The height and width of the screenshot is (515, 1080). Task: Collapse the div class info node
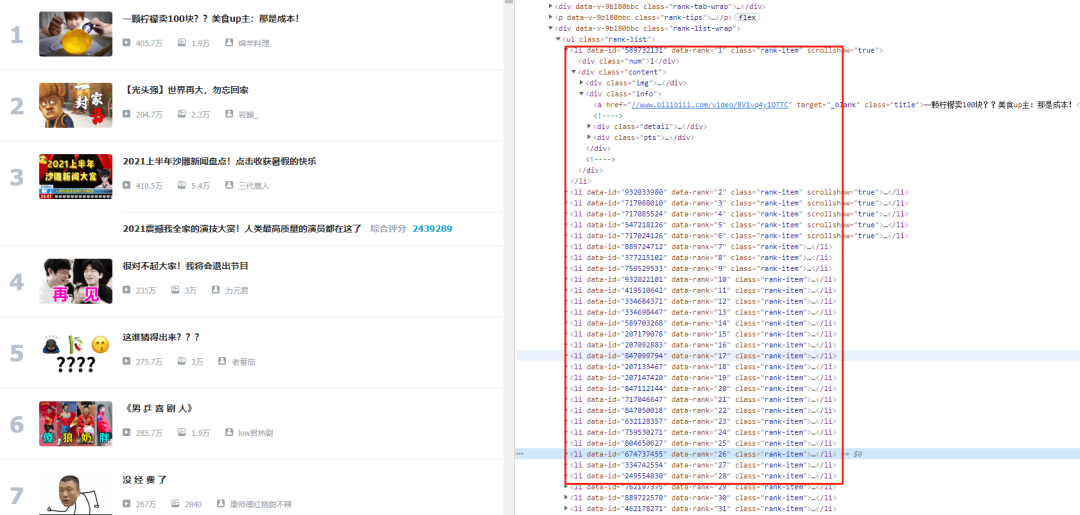tap(581, 94)
